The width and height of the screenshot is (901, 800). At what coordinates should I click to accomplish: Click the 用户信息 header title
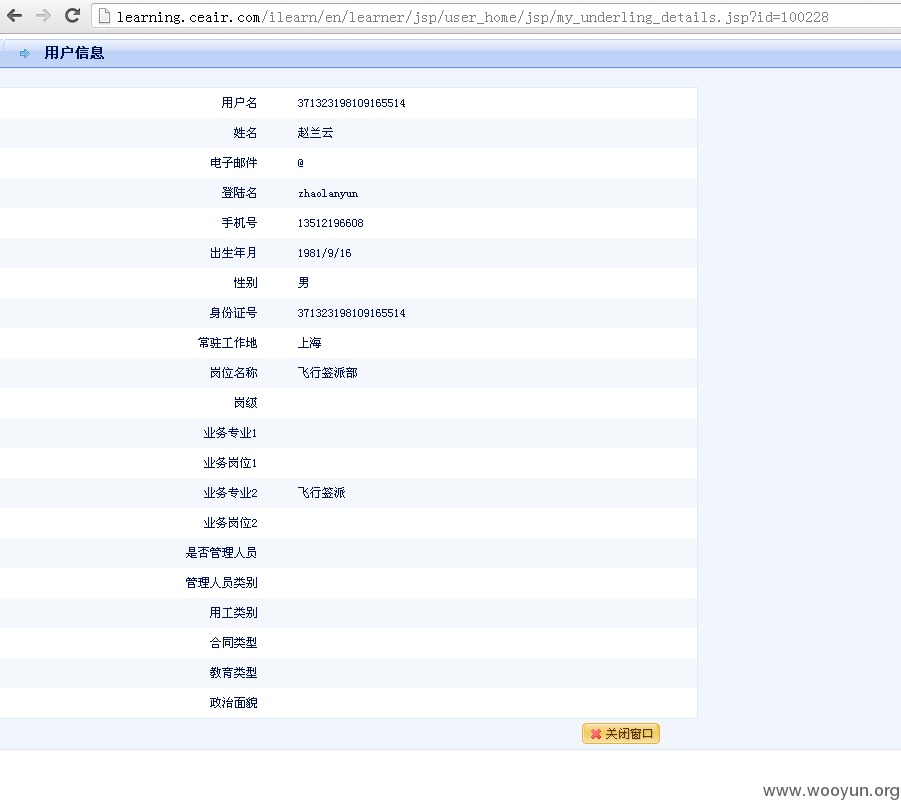pos(74,53)
